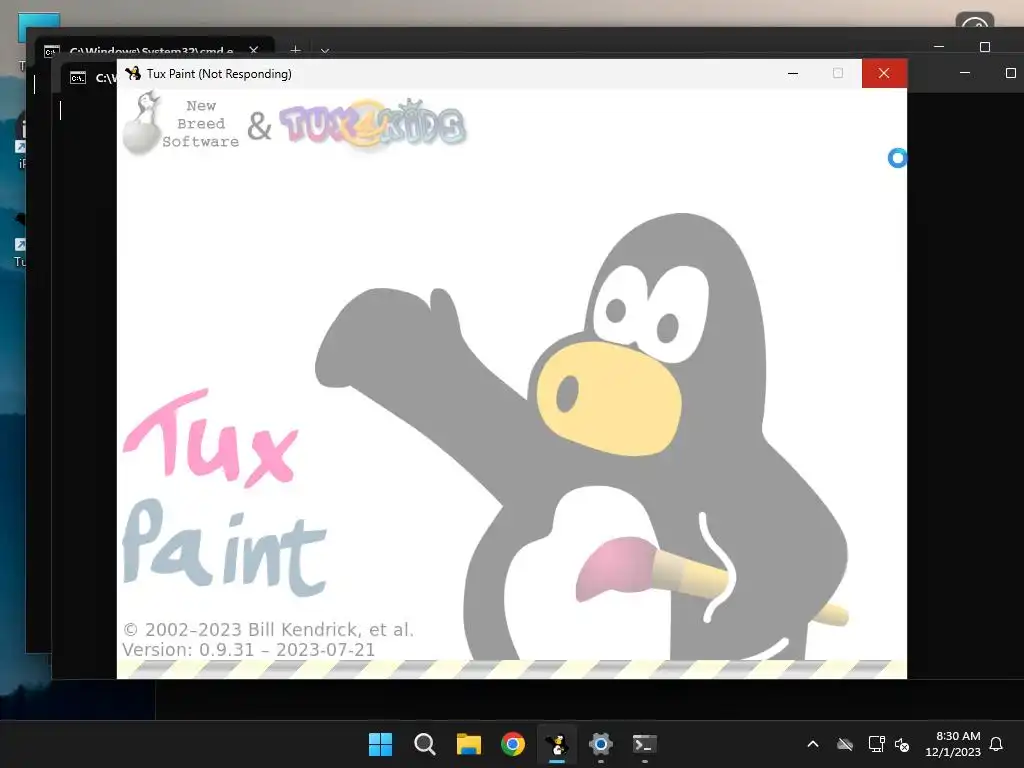Click version 0.9.31 text
Screen dimensions: 1024x768
[x=248, y=650]
